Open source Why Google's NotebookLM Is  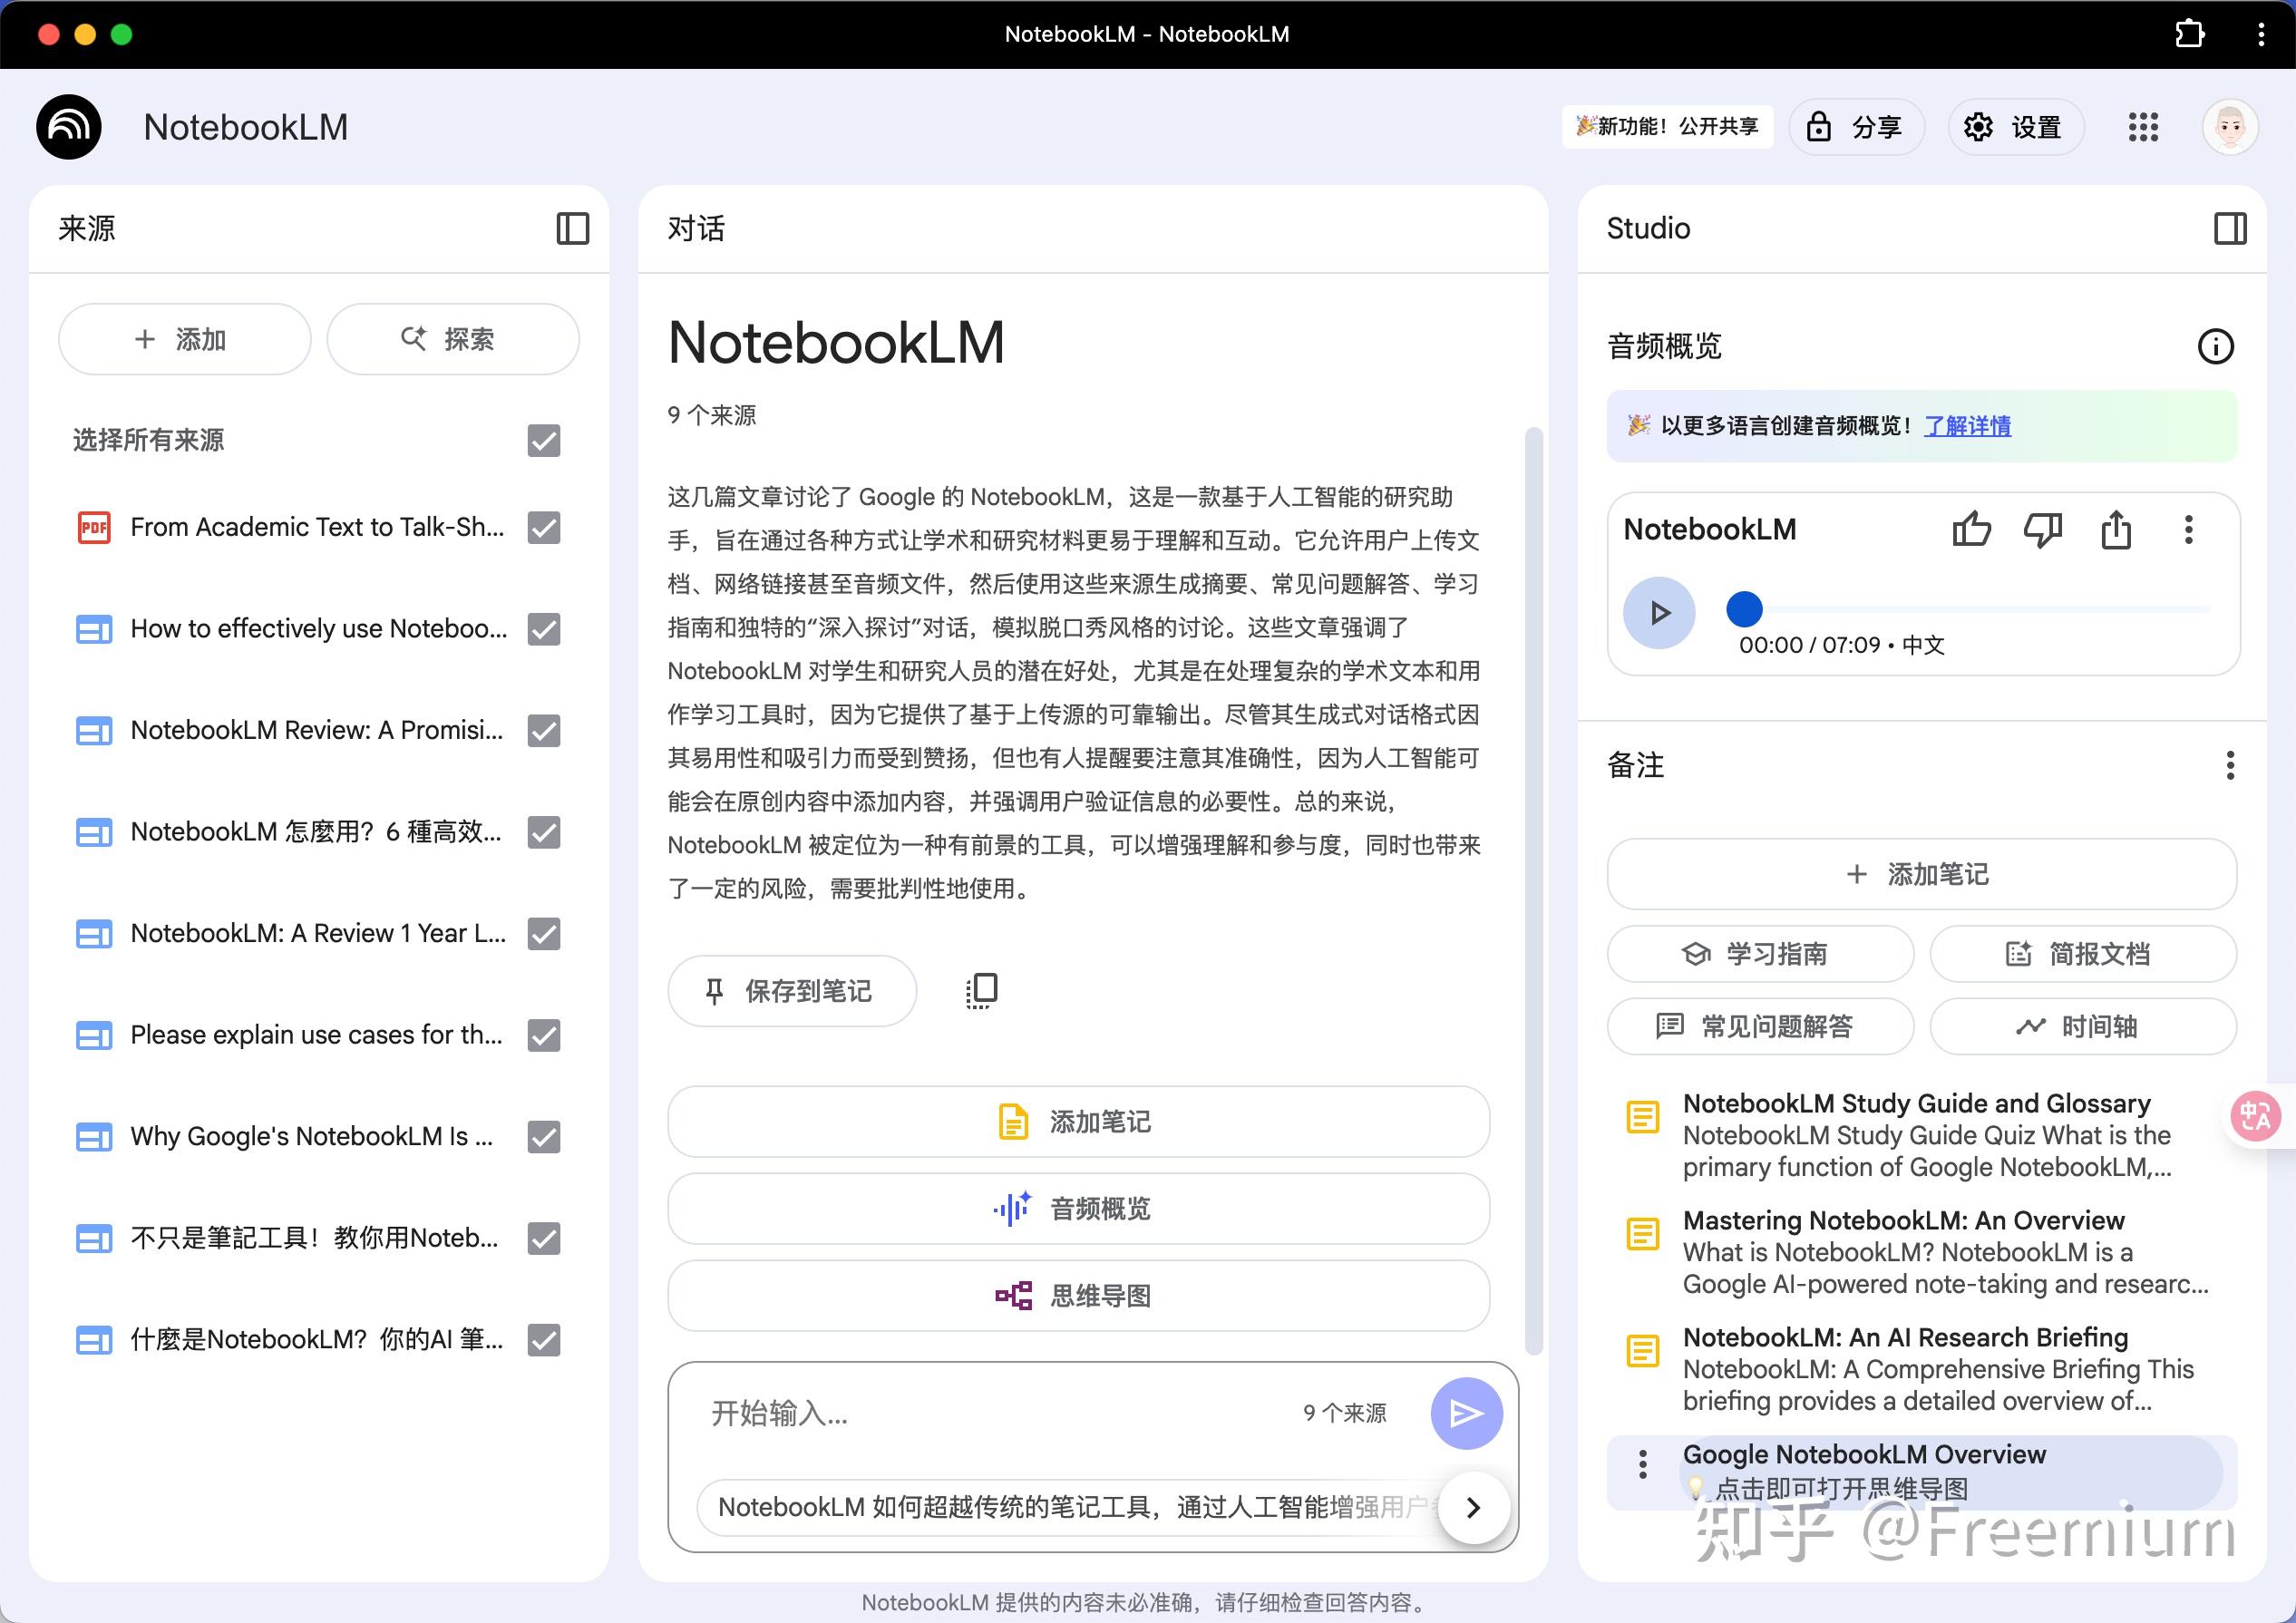click(x=311, y=1136)
